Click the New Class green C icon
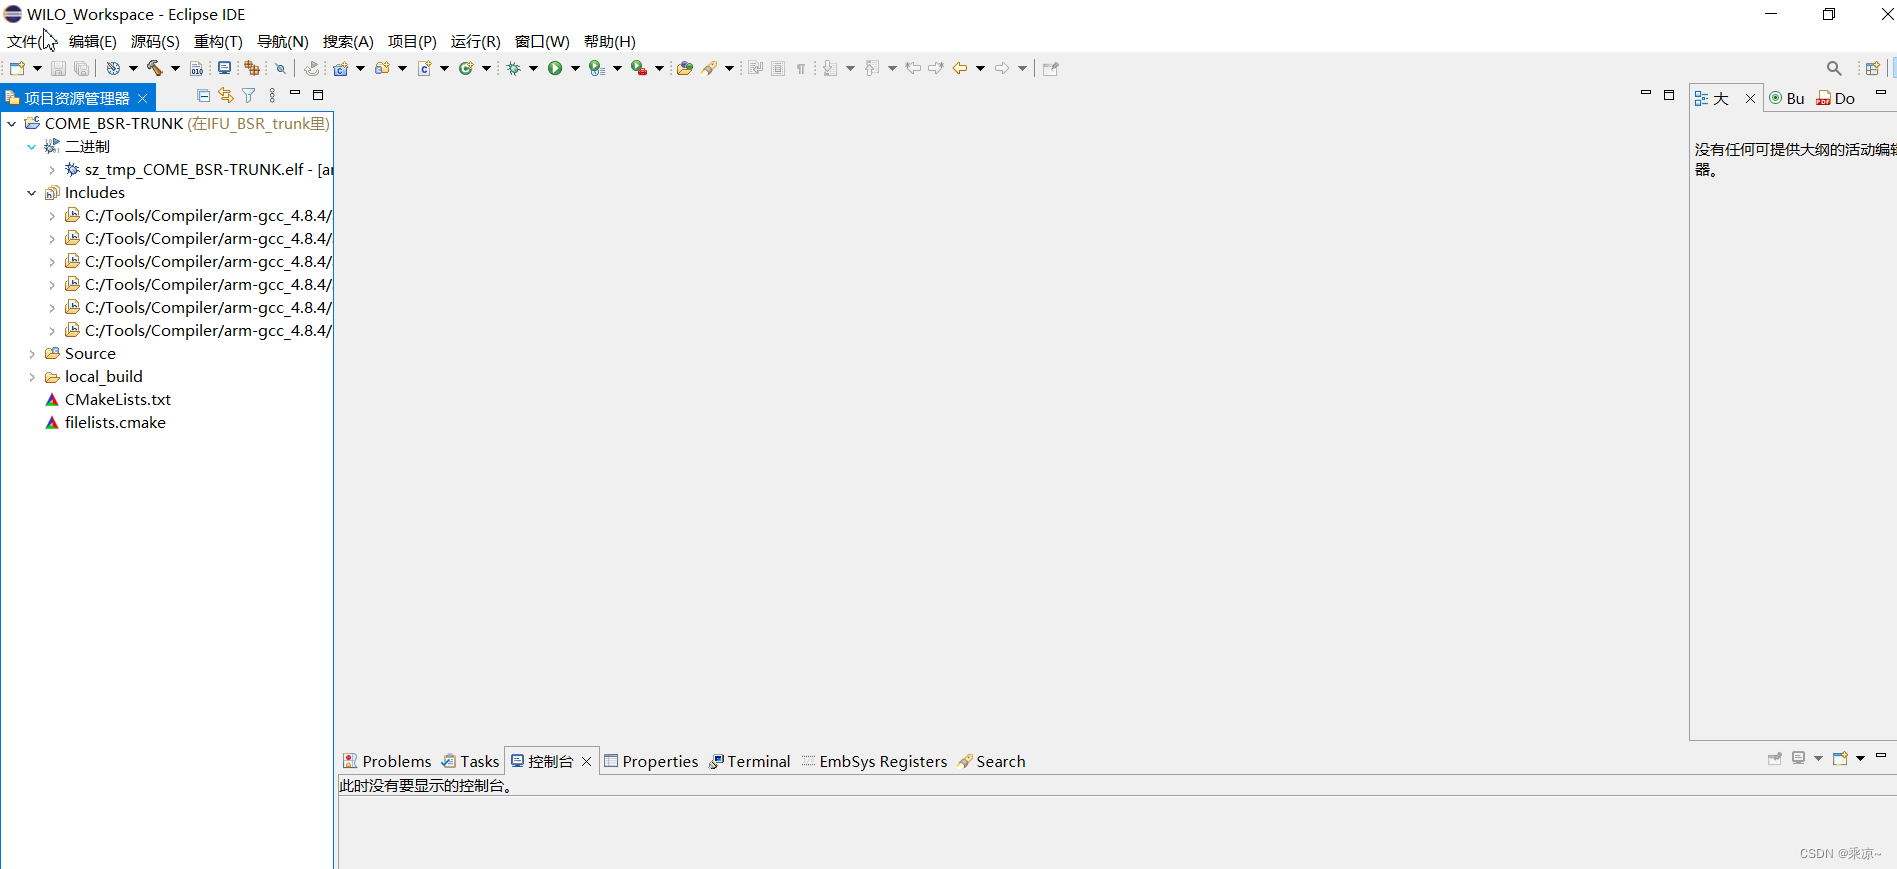 point(466,68)
